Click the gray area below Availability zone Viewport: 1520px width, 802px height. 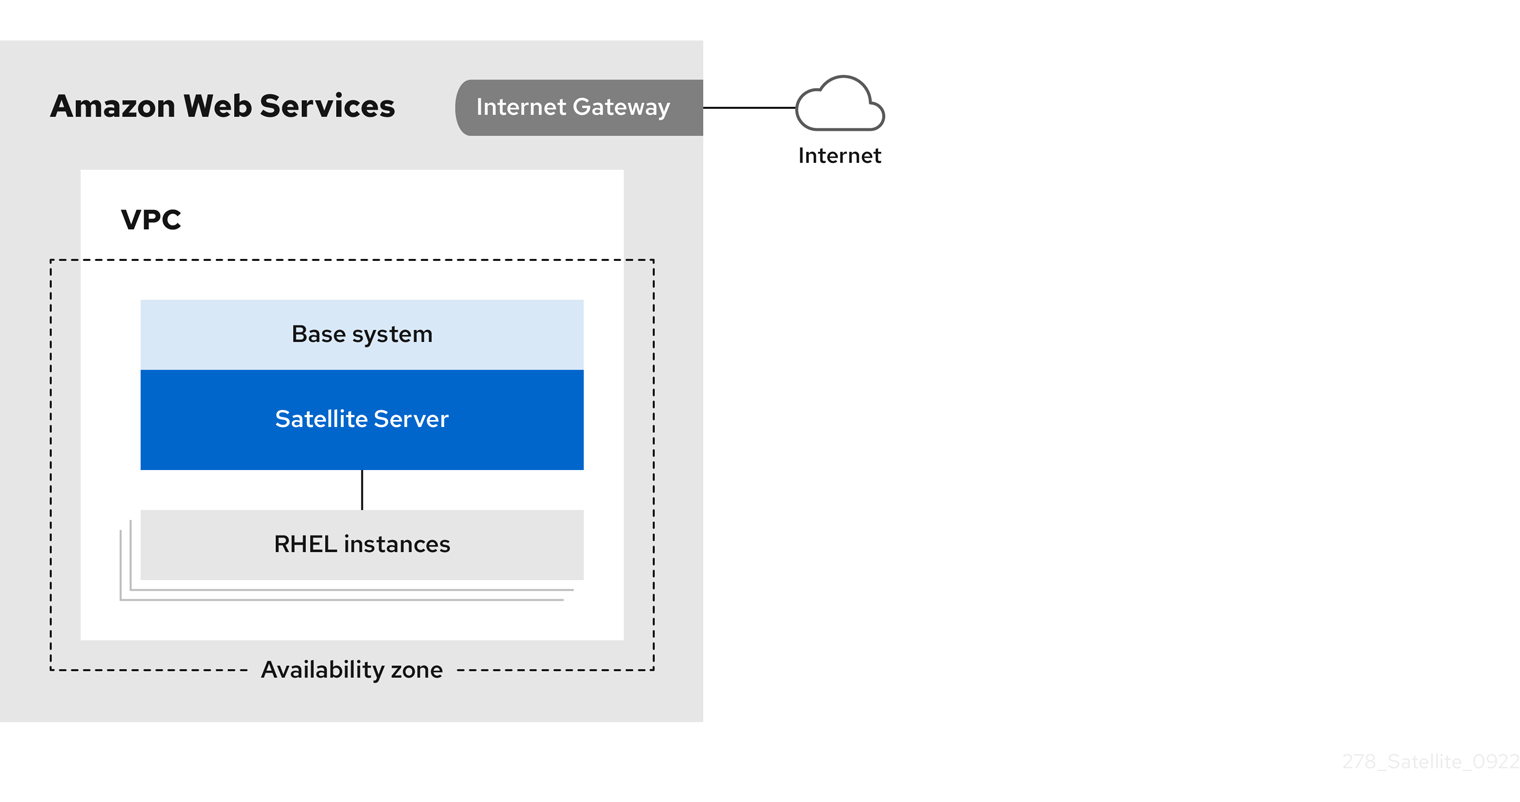(351, 698)
